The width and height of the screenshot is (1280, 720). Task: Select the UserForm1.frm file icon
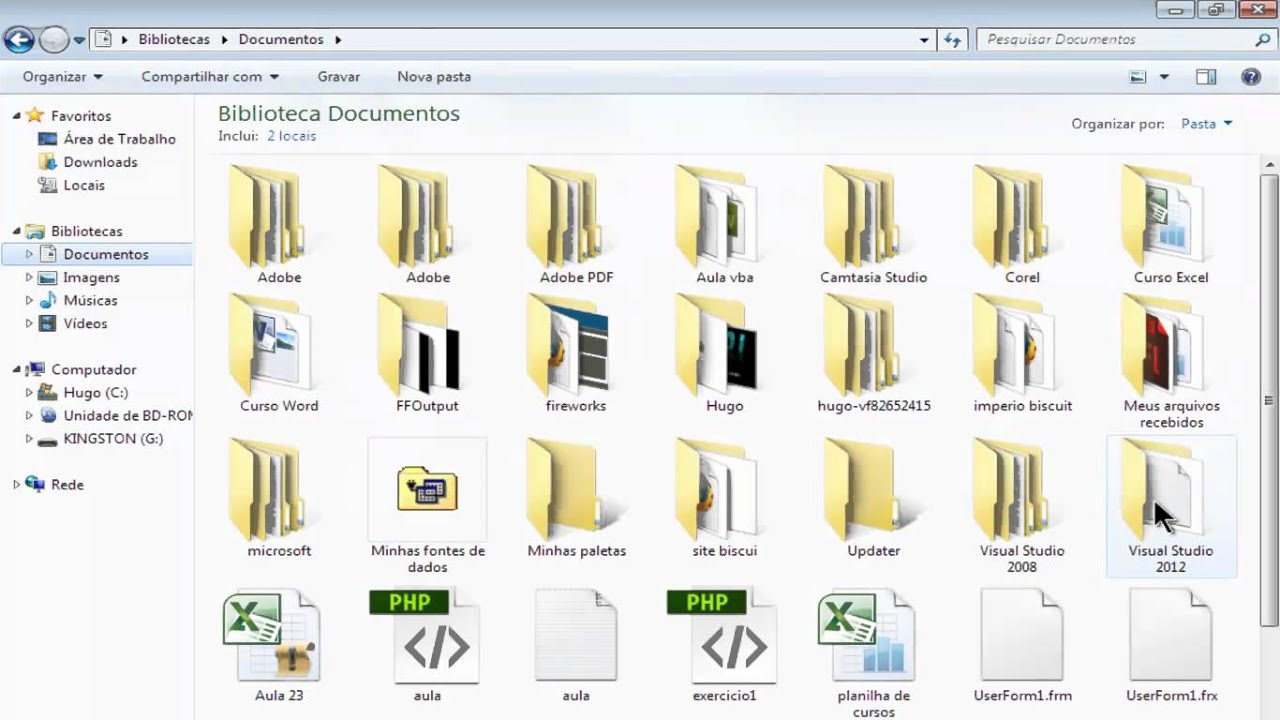tap(1022, 636)
